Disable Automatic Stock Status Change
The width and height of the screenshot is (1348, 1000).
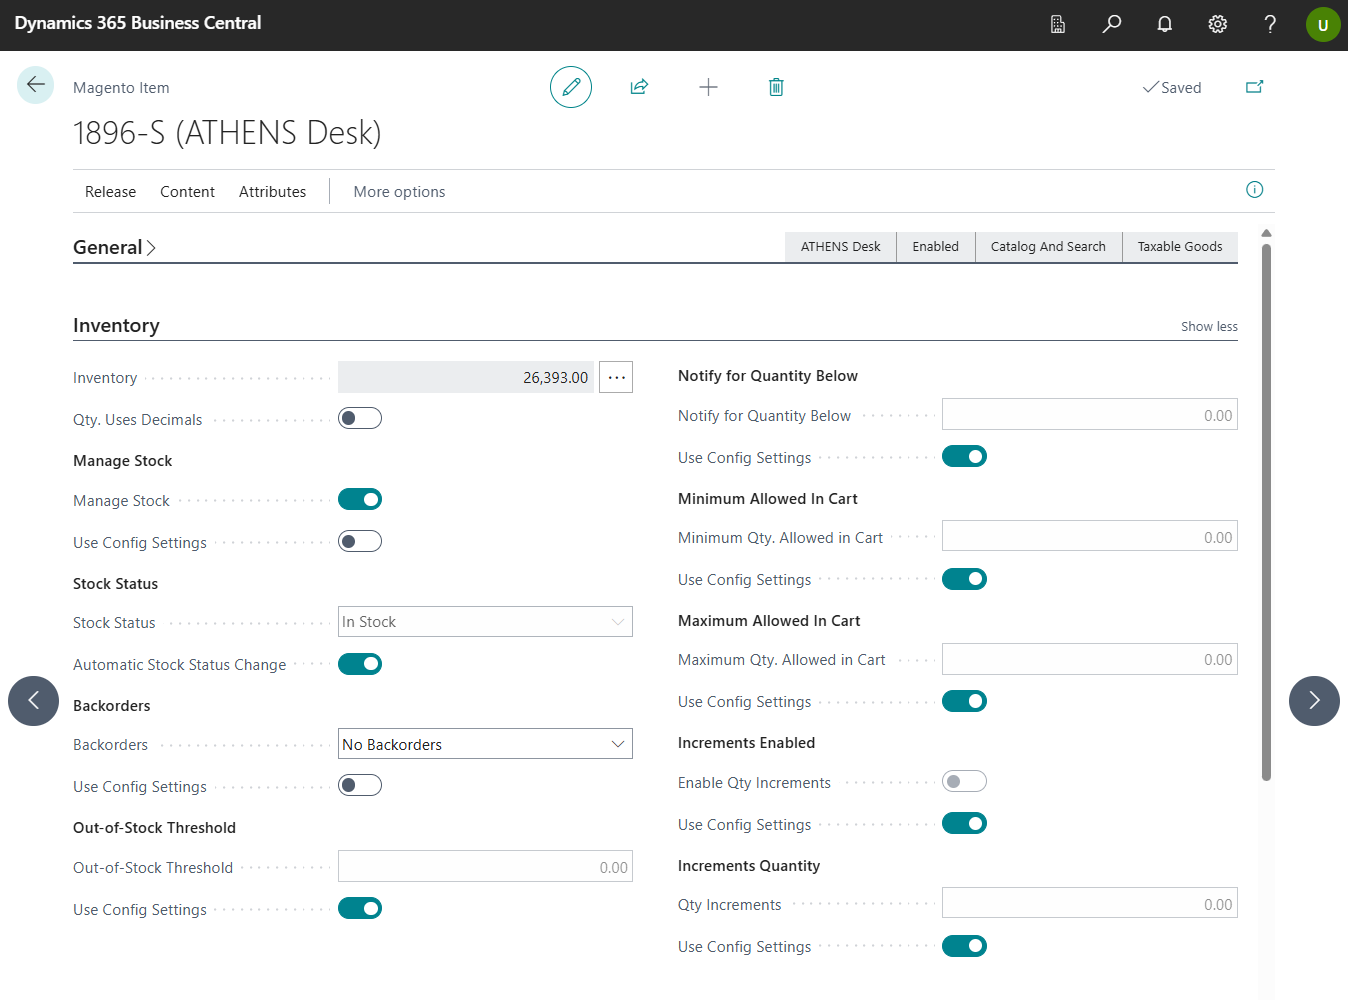tap(360, 664)
